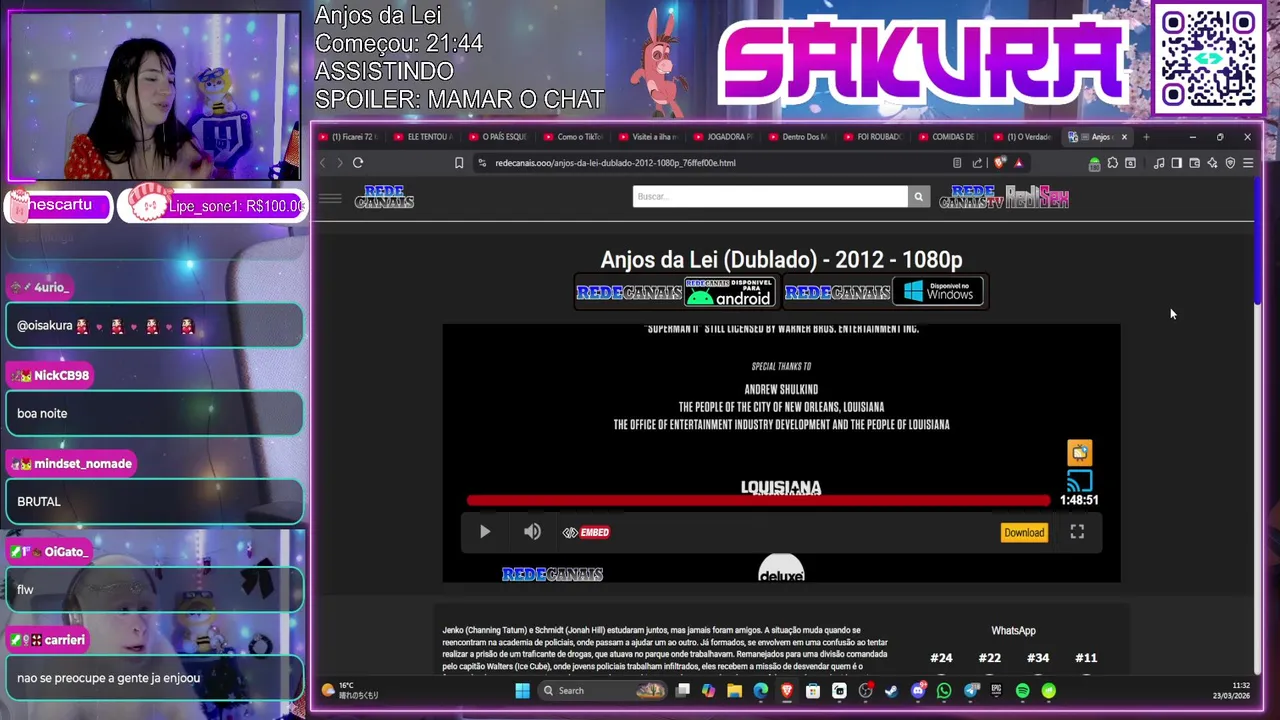Click the Brave Rewards triangle icon
Image resolution: width=1280 pixels, height=720 pixels.
(1018, 162)
